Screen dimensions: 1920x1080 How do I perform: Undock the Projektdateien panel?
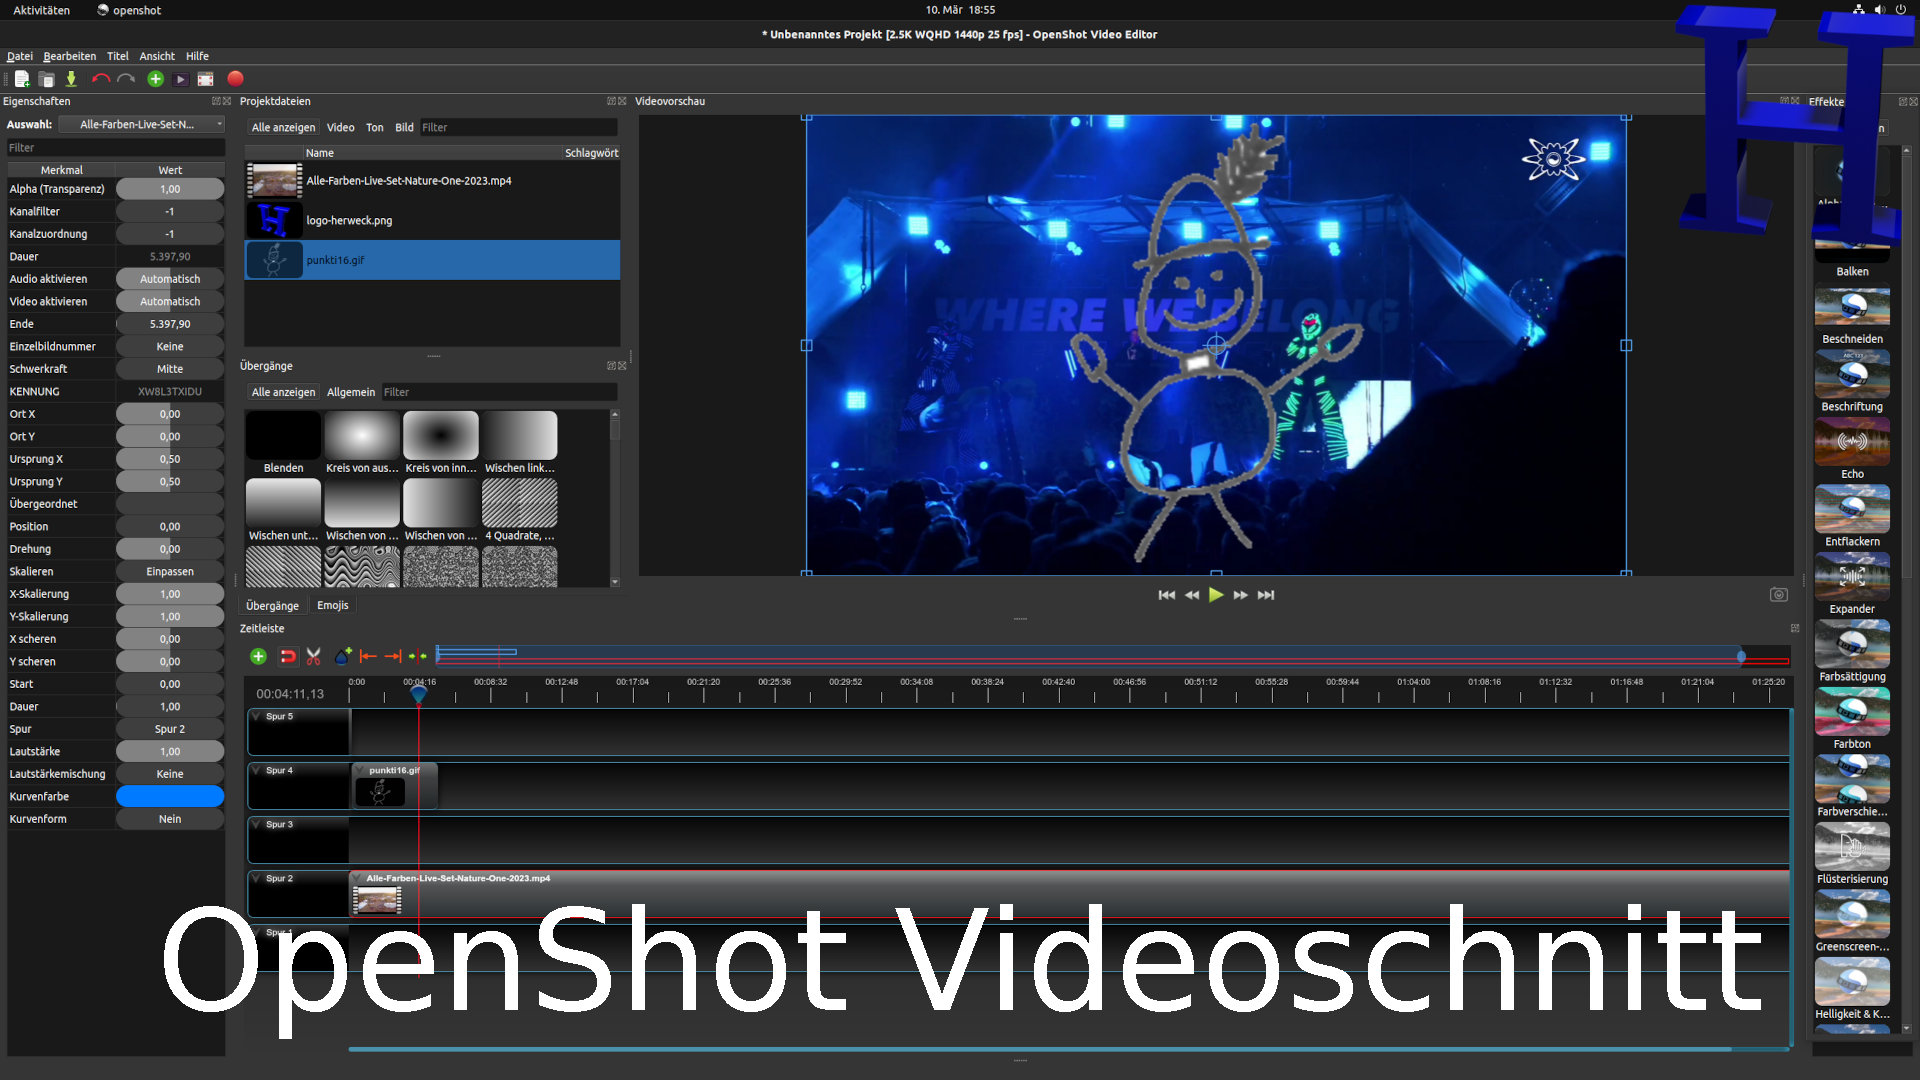click(x=611, y=101)
